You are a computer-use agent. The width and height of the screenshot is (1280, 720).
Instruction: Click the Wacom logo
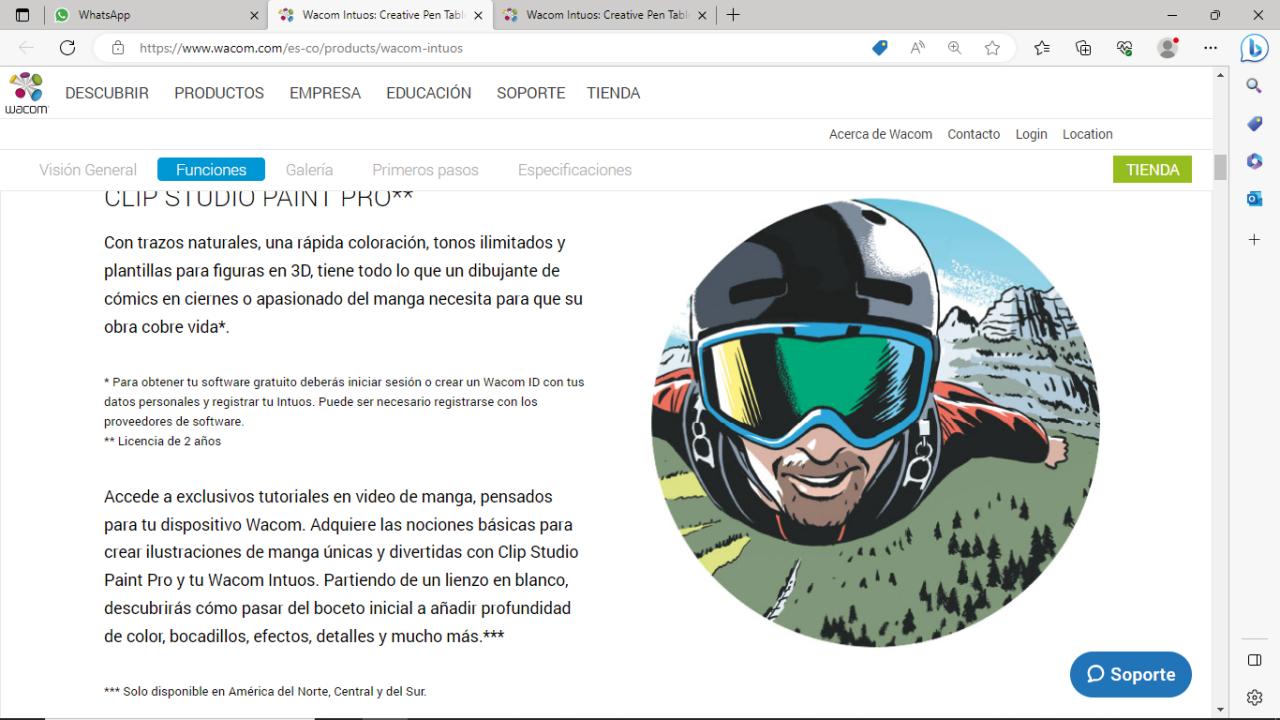[26, 93]
